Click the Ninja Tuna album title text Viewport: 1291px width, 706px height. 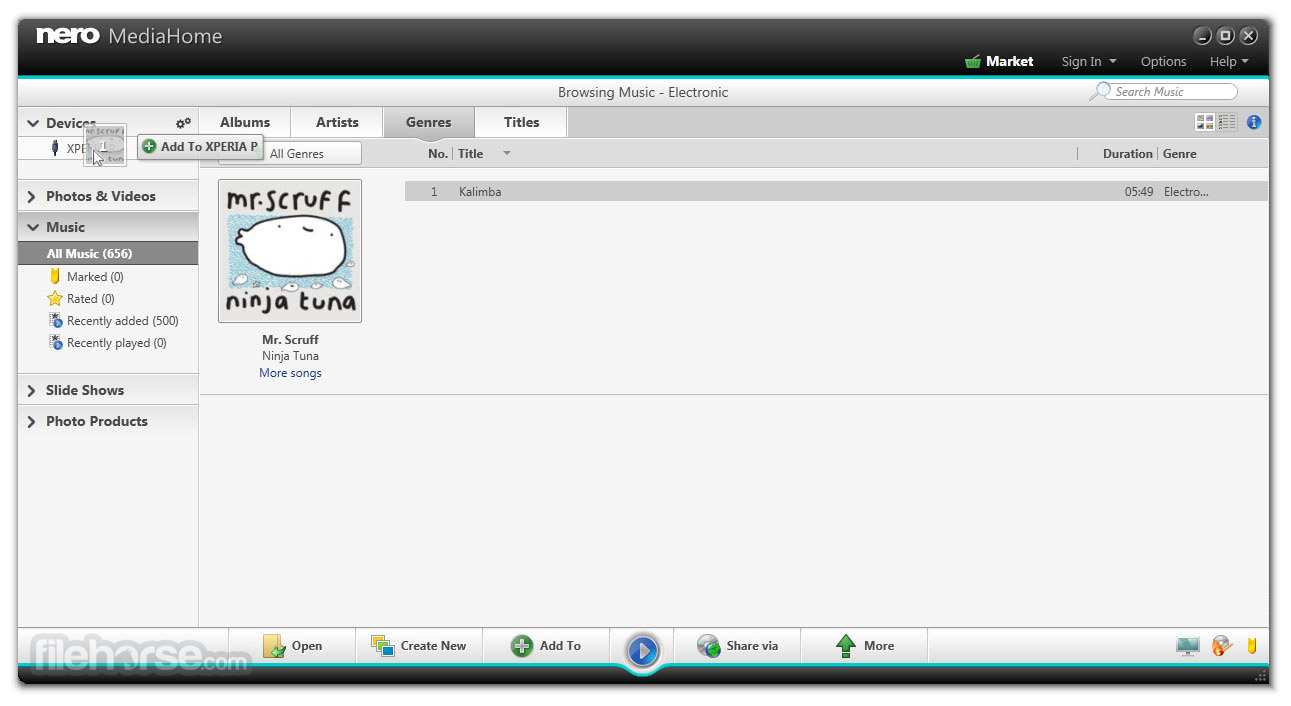(x=290, y=356)
